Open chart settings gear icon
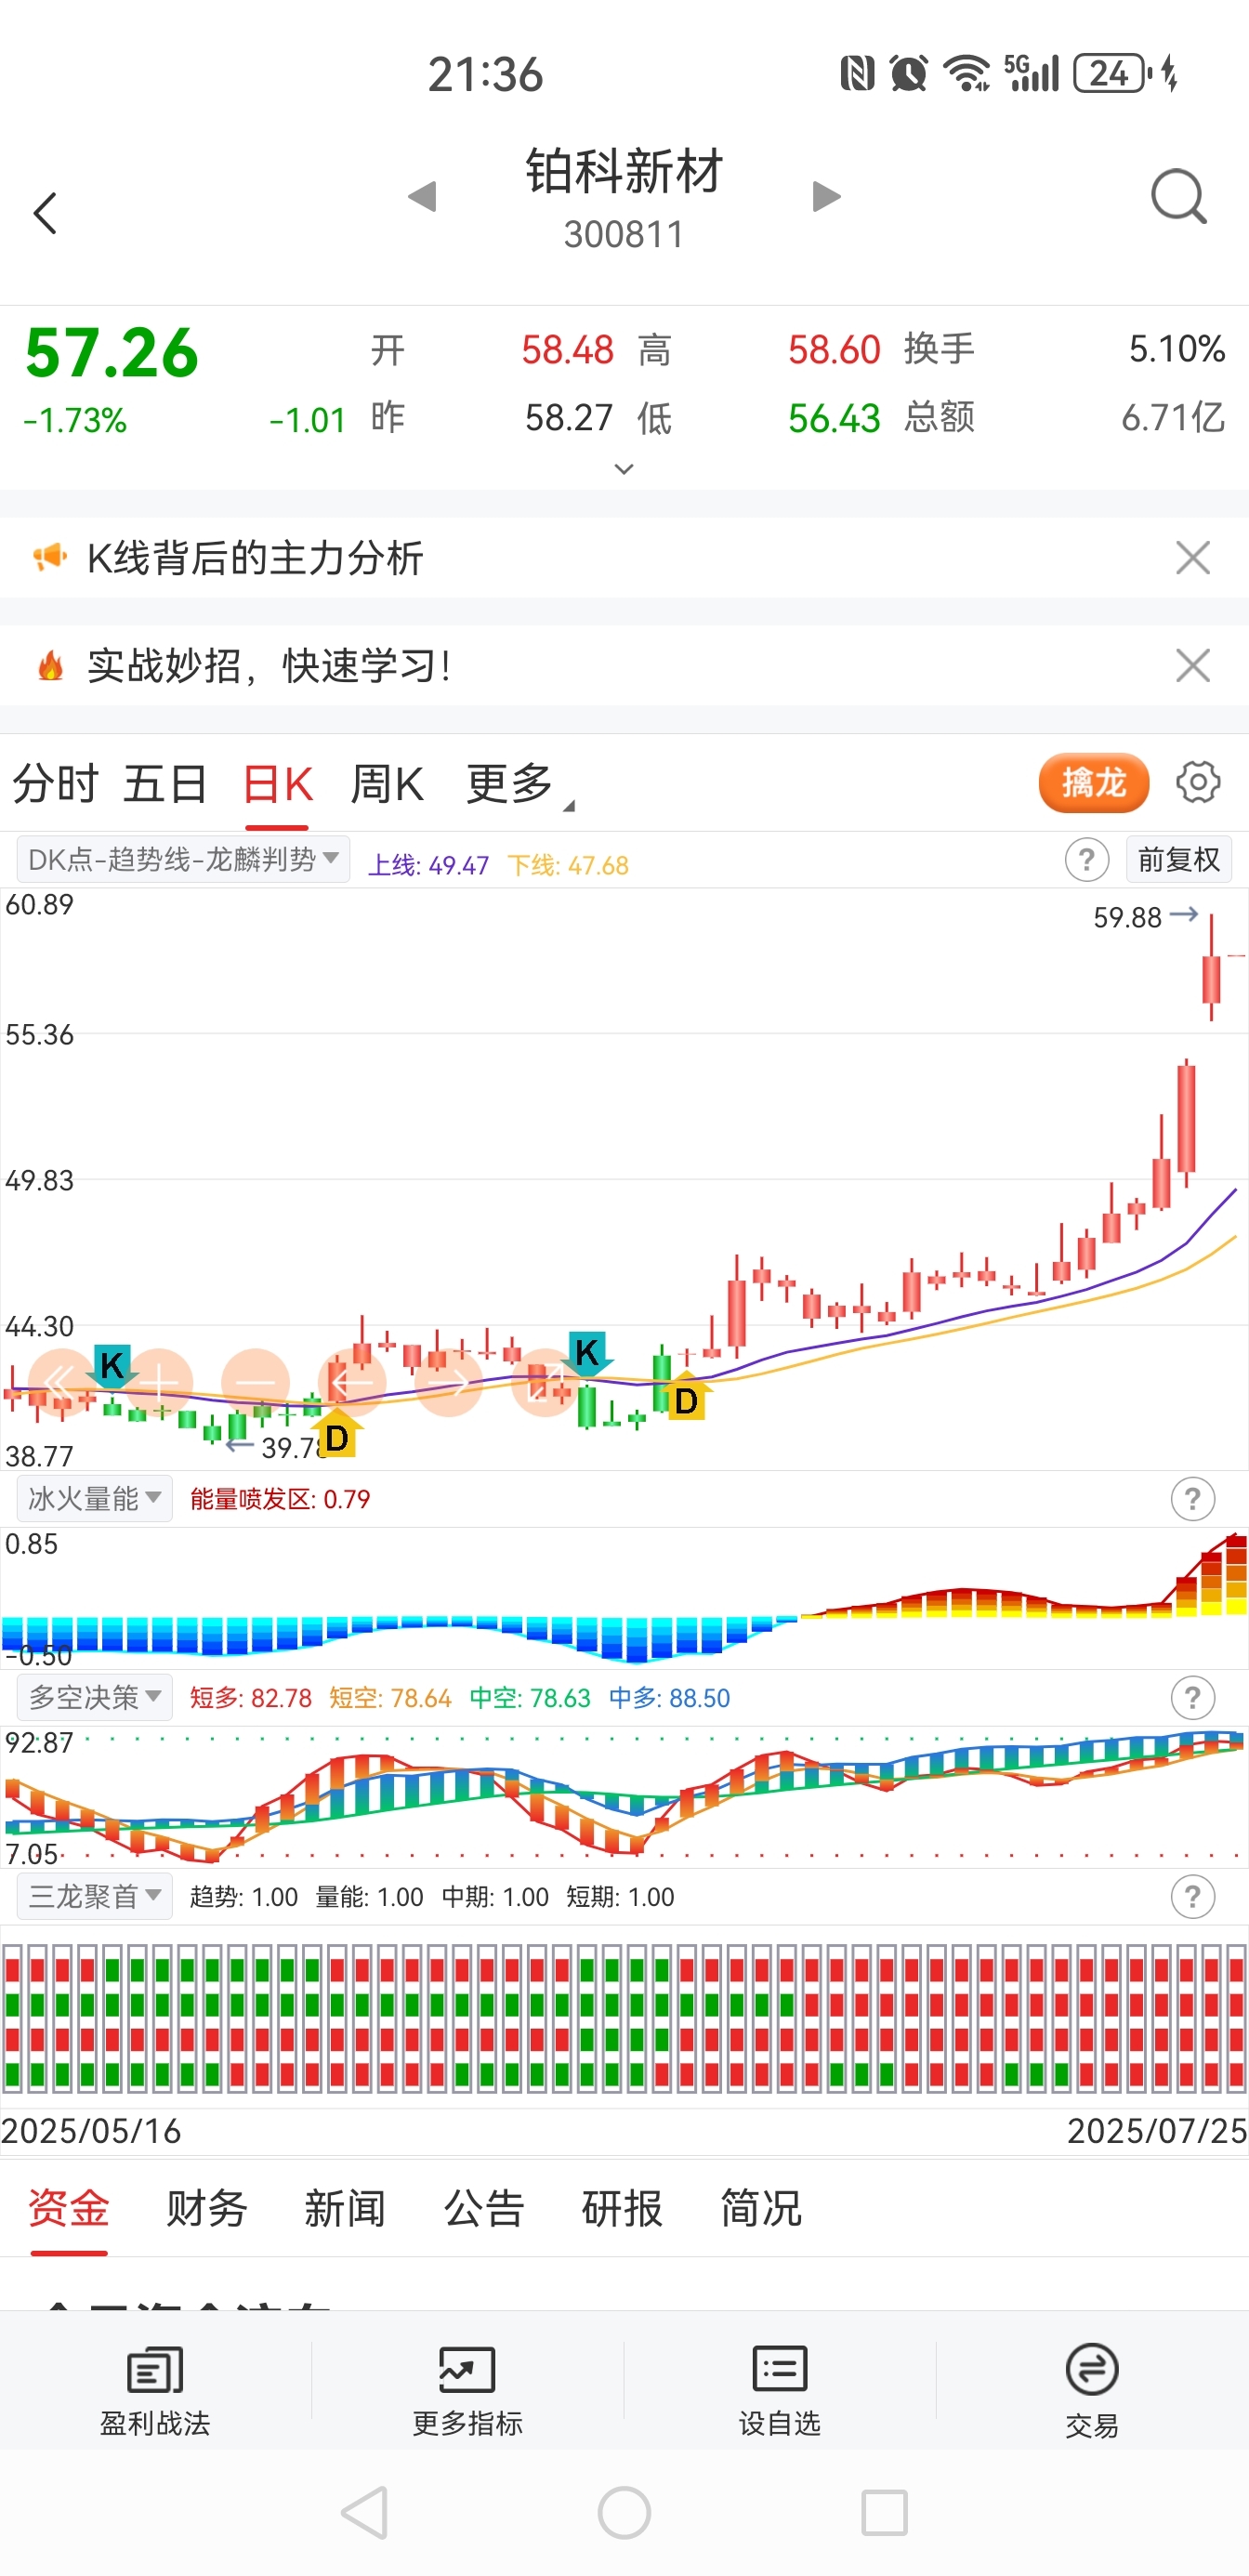Image resolution: width=1249 pixels, height=2576 pixels. click(1198, 782)
